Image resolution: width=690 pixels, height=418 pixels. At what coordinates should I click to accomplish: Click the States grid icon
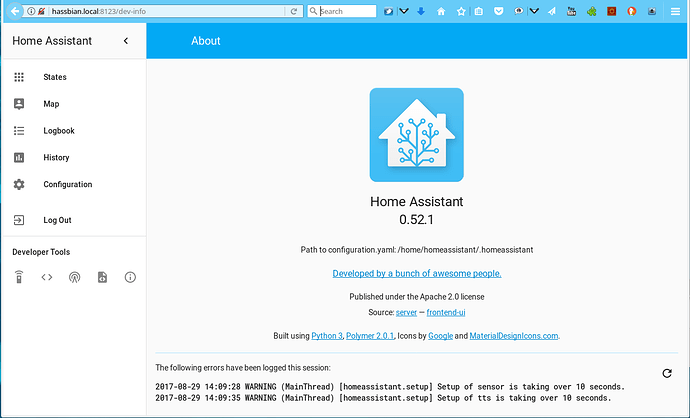tap(19, 77)
